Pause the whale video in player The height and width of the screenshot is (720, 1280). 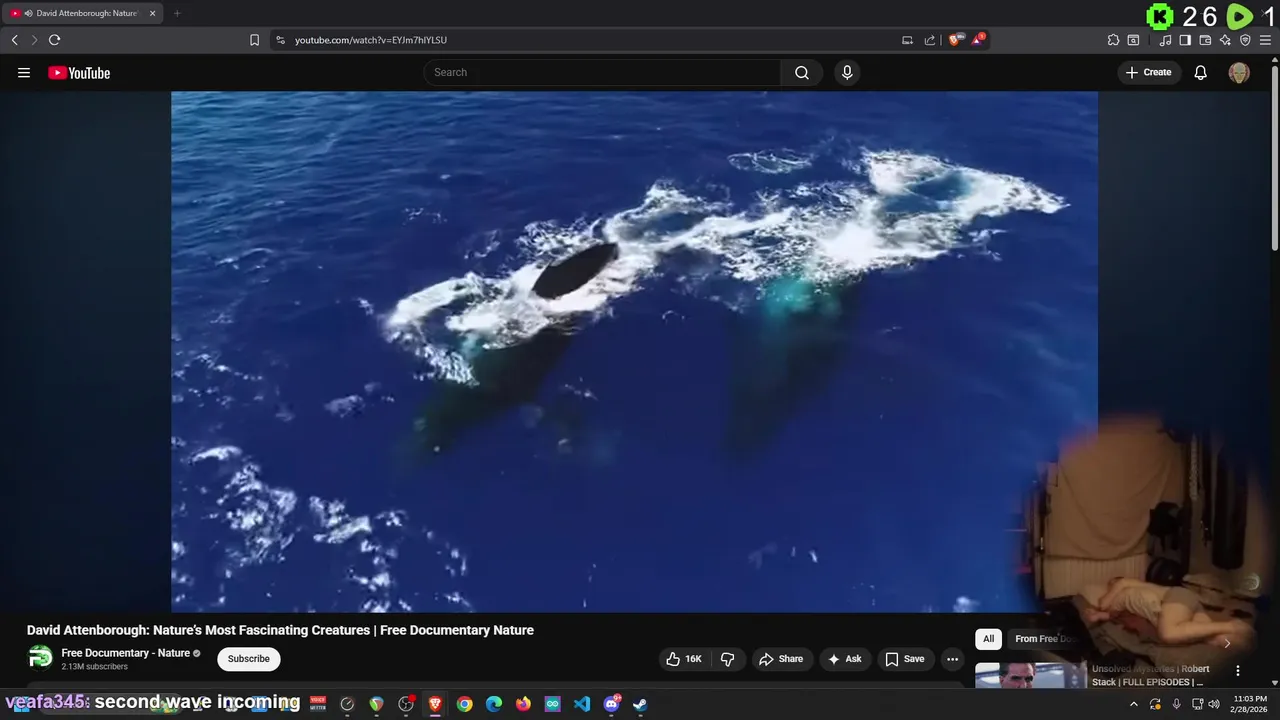634,351
